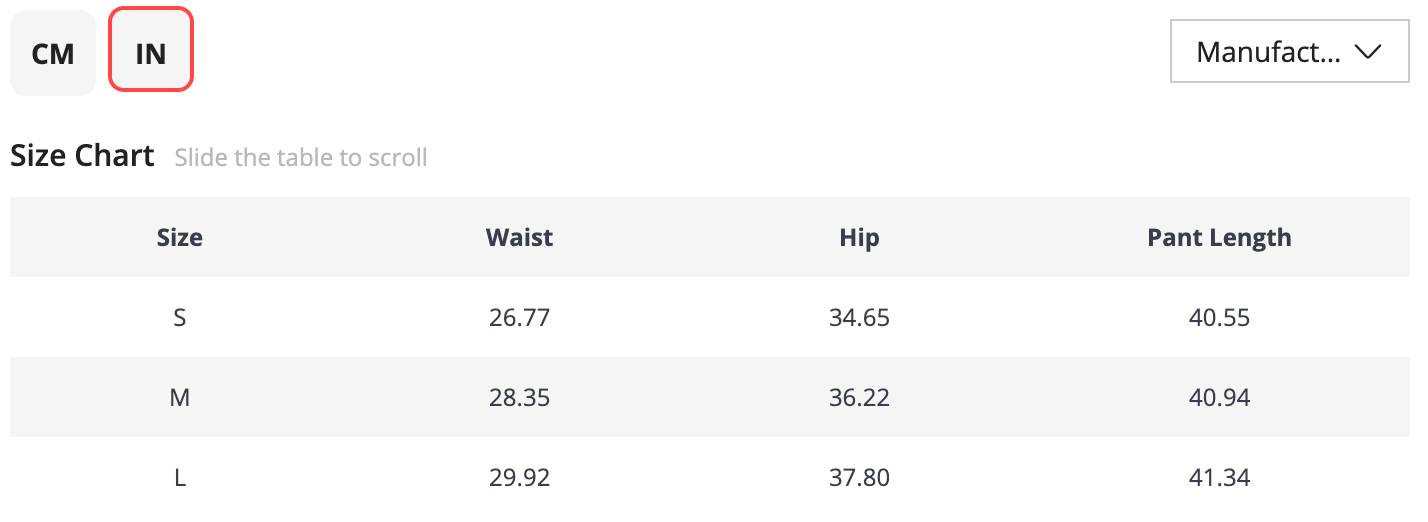This screenshot has height=522, width=1428.
Task: Click hip value 37.80
Action: 859,478
